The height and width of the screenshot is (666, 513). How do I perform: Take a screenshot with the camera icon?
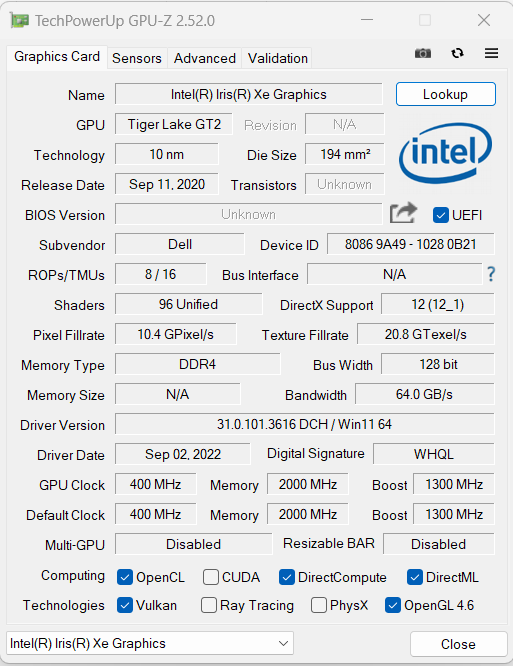(423, 53)
